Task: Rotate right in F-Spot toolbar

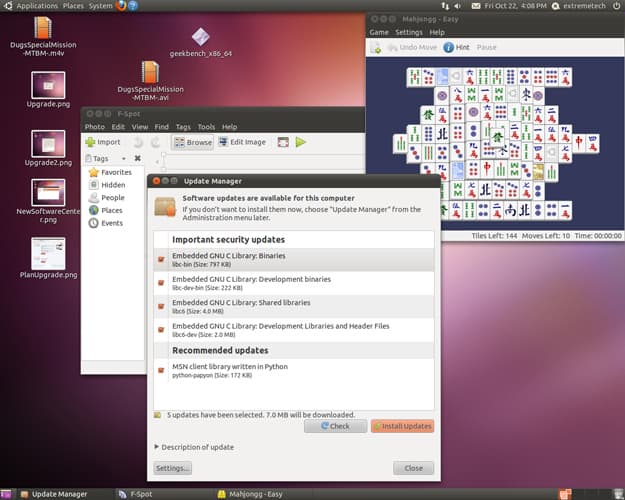Action: [x=155, y=142]
